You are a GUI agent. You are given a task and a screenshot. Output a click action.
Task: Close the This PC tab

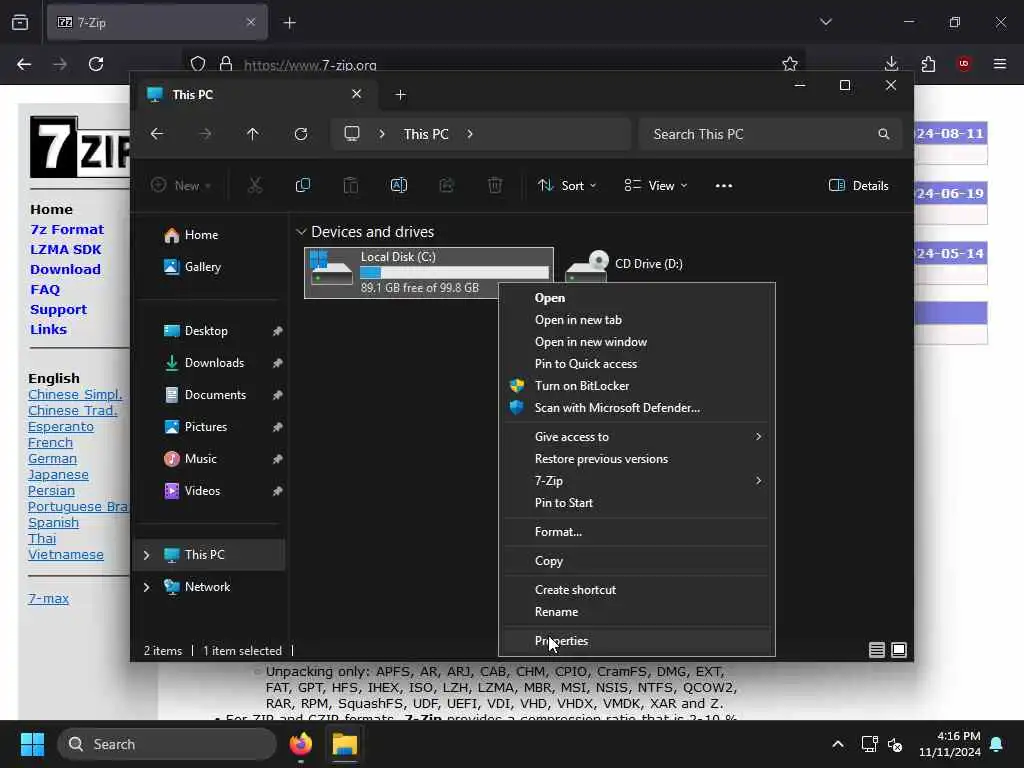357,94
